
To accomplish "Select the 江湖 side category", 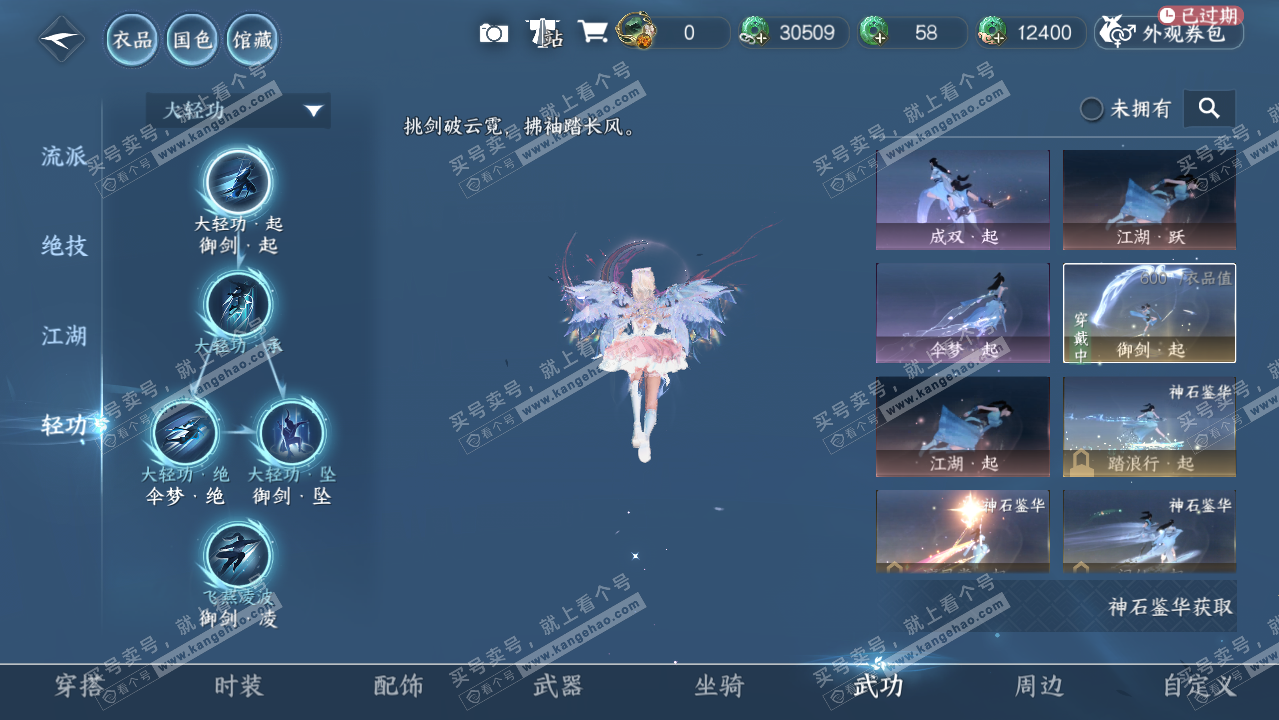I will click(64, 335).
